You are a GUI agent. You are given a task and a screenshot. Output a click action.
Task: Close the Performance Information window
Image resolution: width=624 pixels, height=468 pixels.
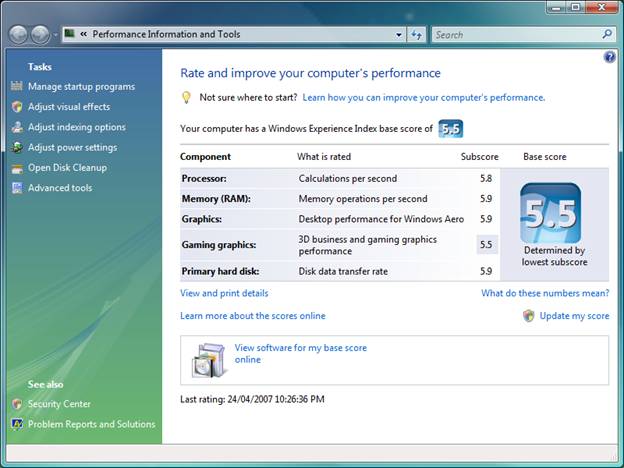point(601,7)
